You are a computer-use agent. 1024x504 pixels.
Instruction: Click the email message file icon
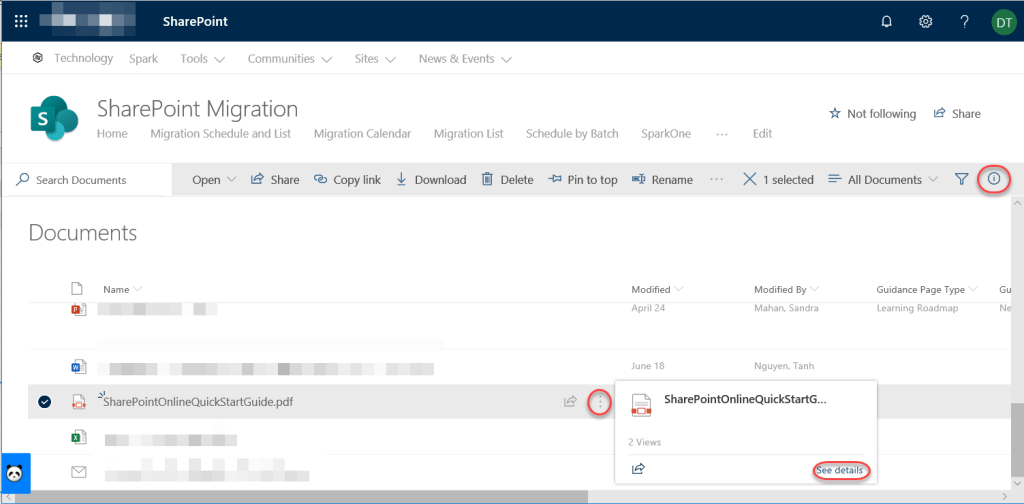tap(78, 471)
